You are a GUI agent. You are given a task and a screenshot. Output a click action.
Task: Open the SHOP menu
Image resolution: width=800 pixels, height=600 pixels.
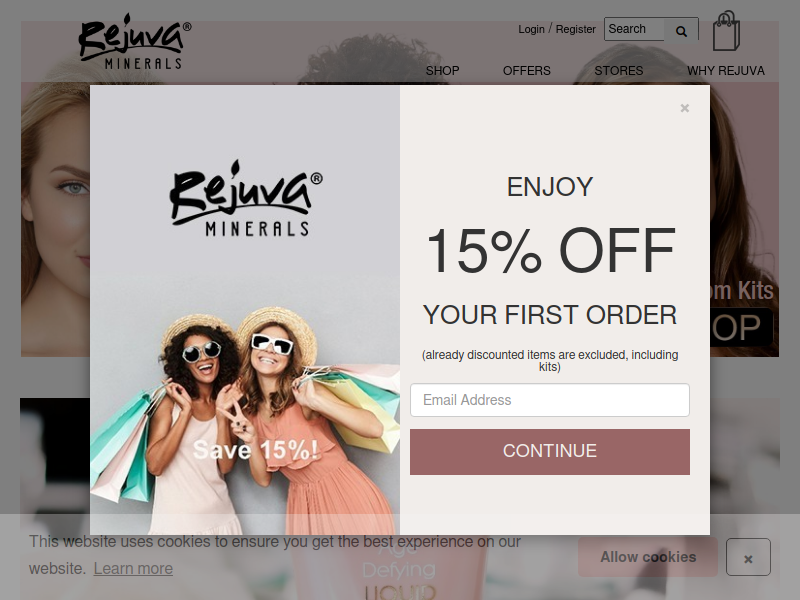442,70
